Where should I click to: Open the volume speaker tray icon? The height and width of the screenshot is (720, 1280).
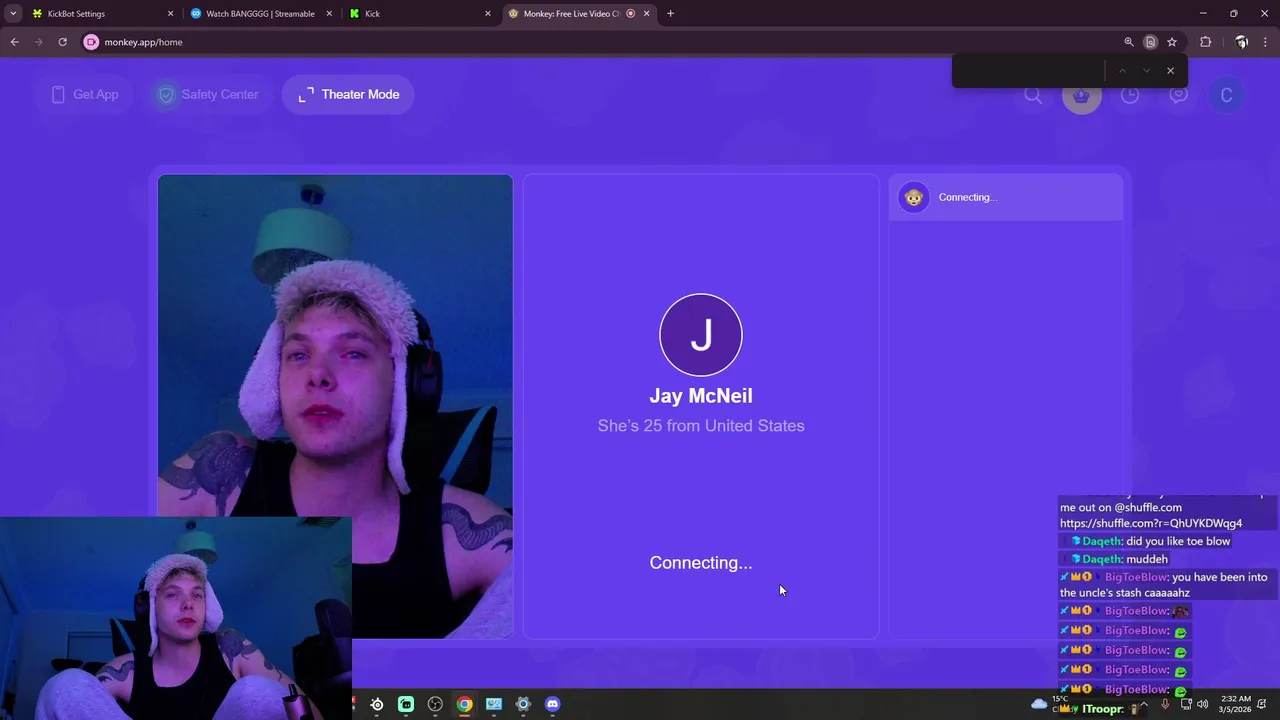pyautogui.click(x=1202, y=704)
